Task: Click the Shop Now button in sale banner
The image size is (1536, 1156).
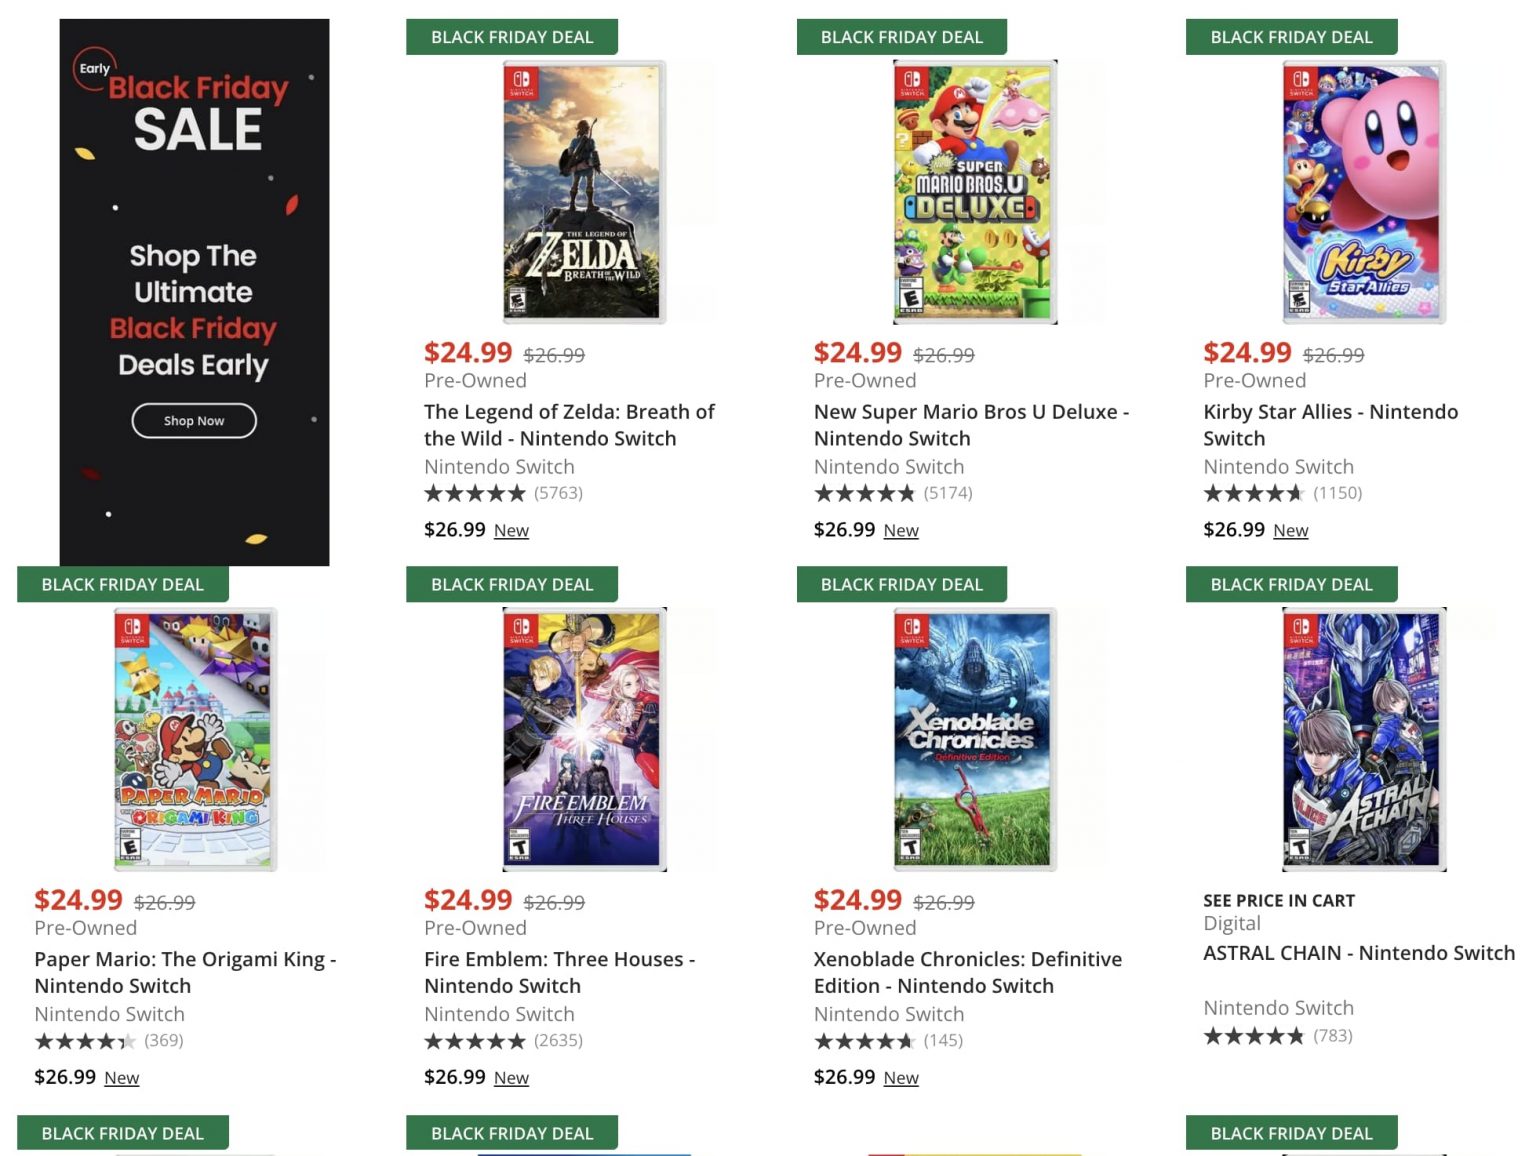Action: coord(194,421)
